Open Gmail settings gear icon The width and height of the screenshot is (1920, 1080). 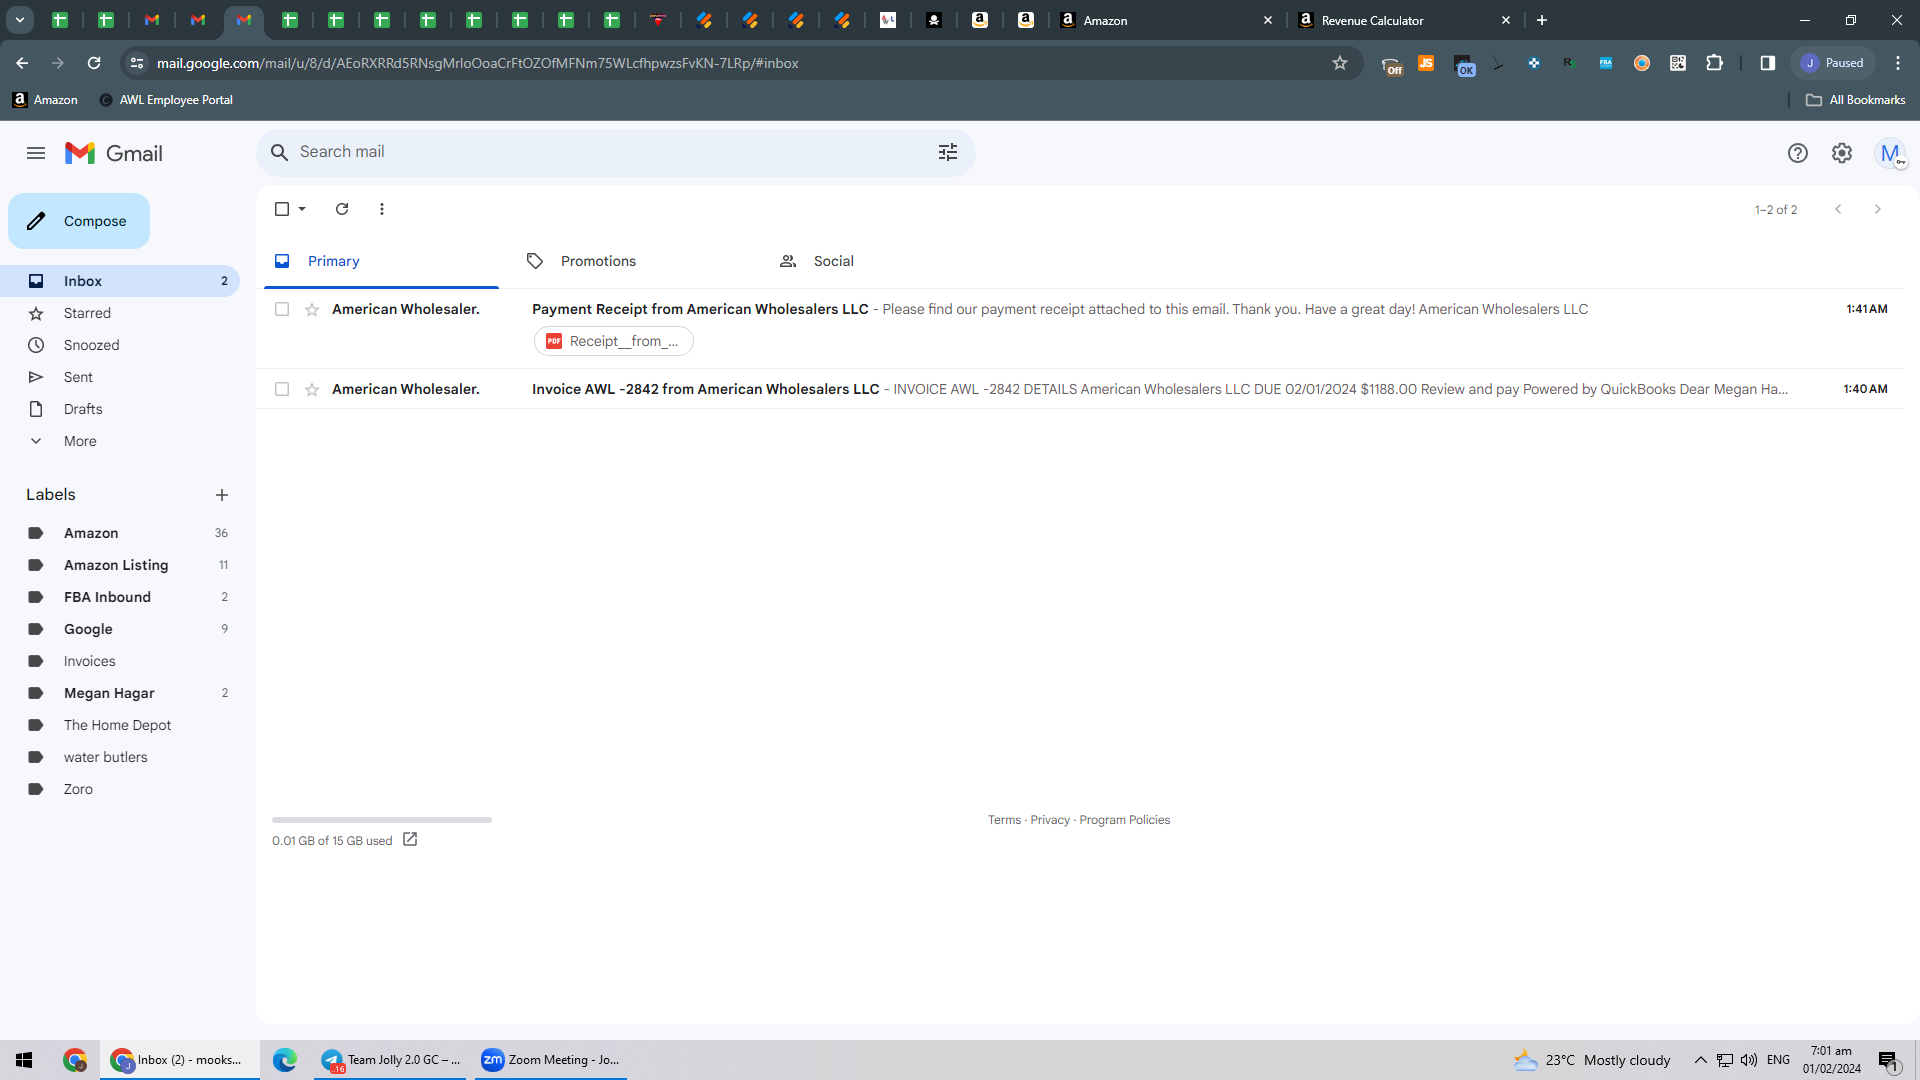tap(1841, 153)
